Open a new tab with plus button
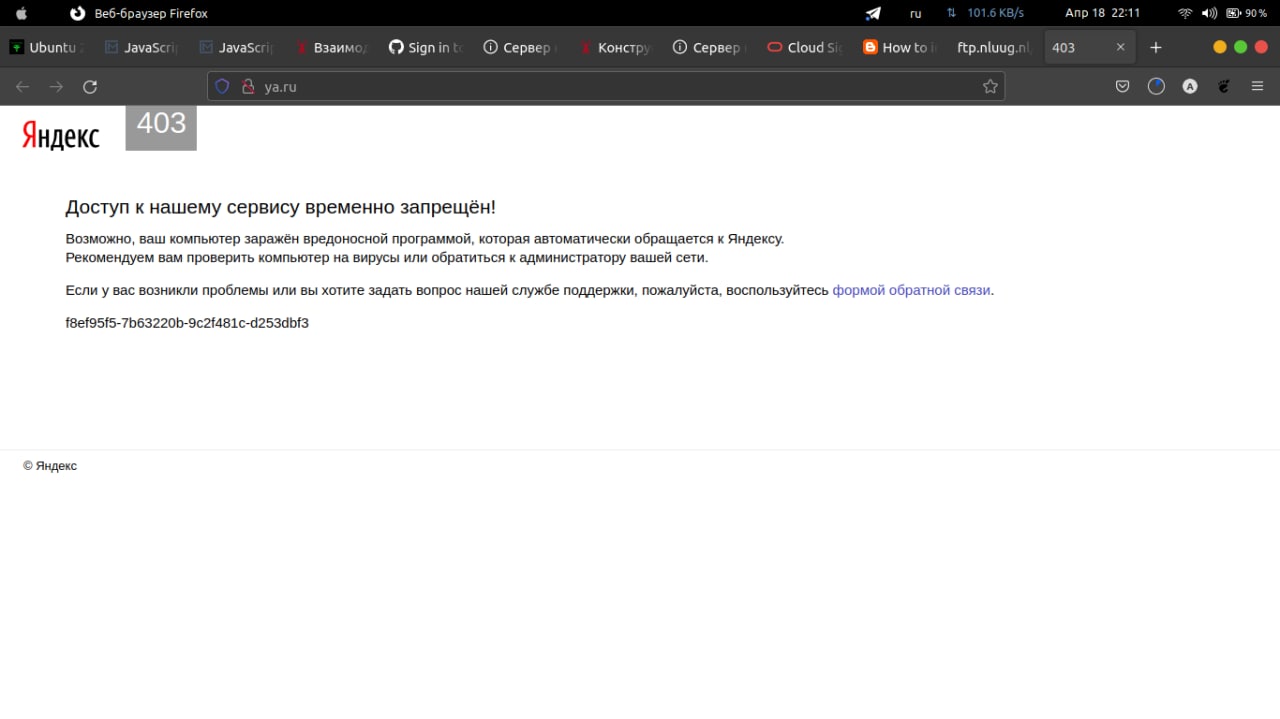Viewport: 1280px width, 719px height. pos(1156,47)
